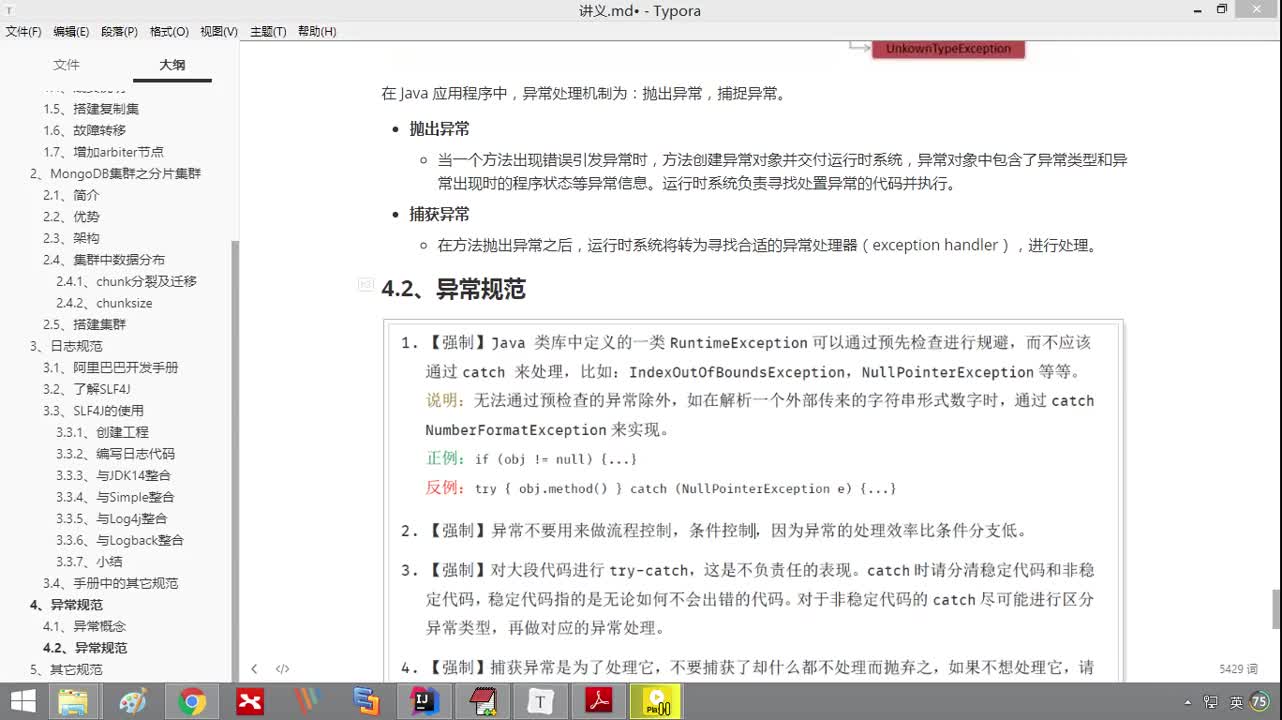Go to outline item 3.3.4、与Simple整合
This screenshot has height=720, width=1282.
pos(115,497)
